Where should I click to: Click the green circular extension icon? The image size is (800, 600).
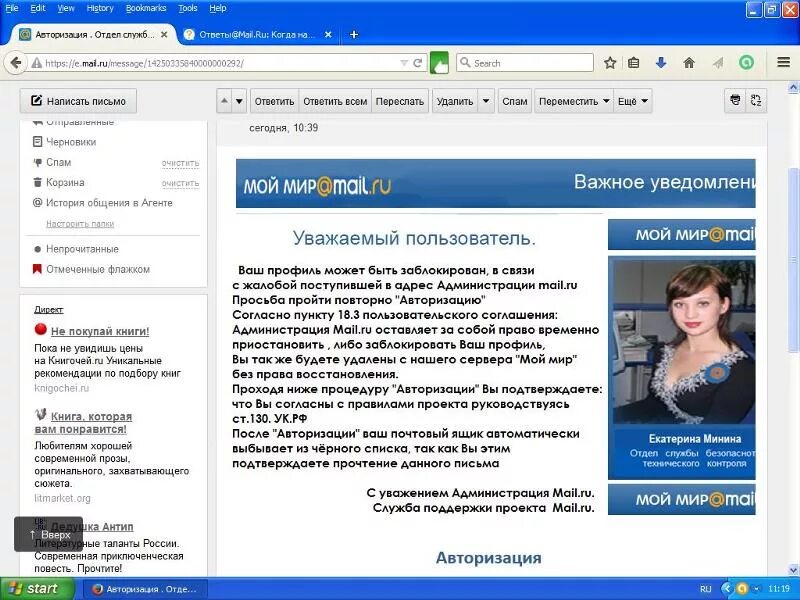pyautogui.click(x=746, y=63)
